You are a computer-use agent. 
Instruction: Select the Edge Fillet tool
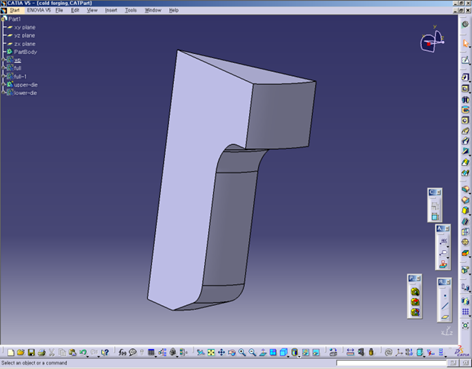click(x=465, y=189)
